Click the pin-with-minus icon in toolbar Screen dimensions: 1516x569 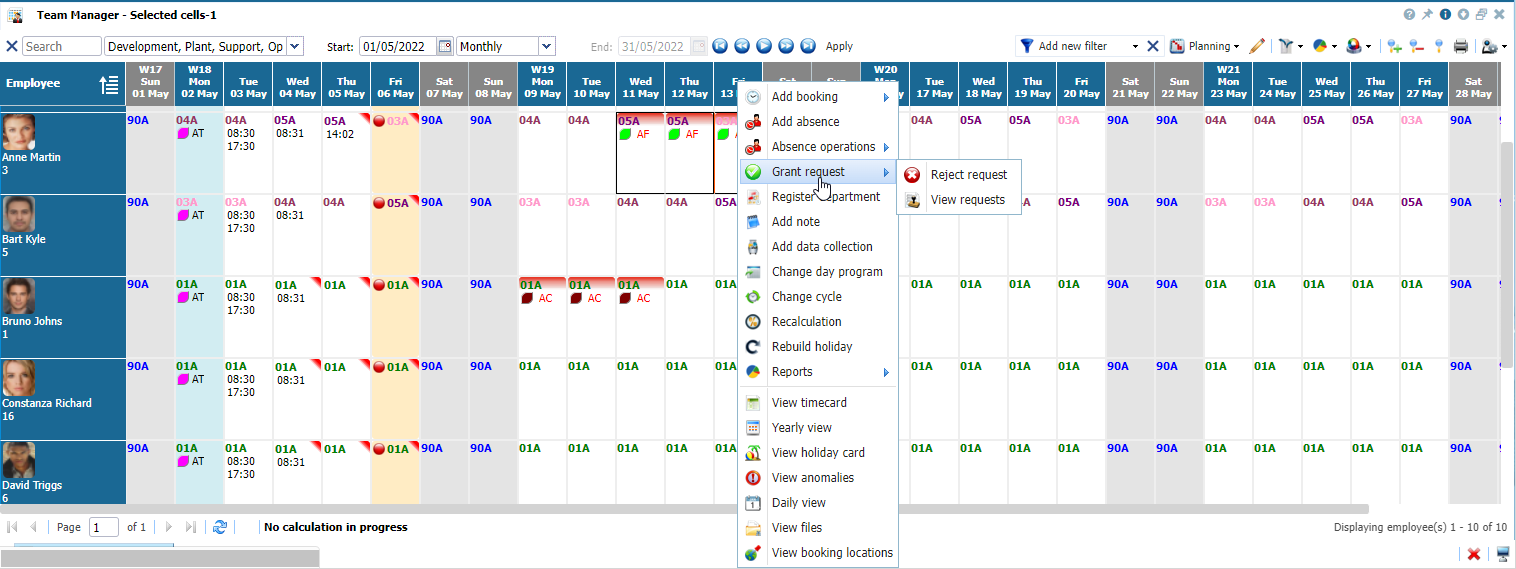tap(1416, 46)
